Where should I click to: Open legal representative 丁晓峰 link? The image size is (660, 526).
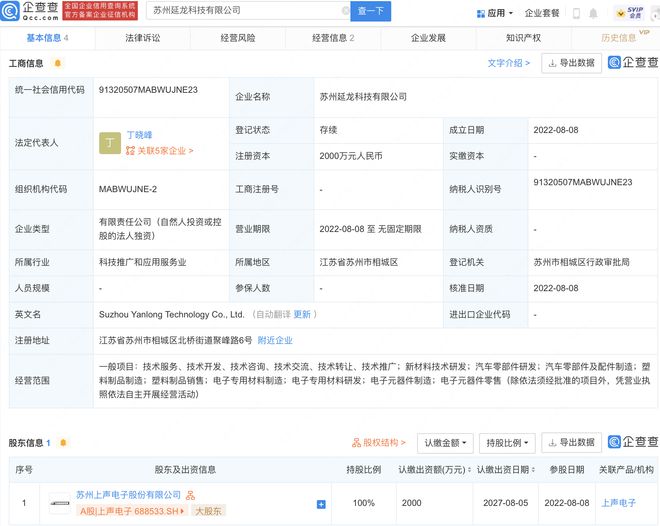coord(139,135)
